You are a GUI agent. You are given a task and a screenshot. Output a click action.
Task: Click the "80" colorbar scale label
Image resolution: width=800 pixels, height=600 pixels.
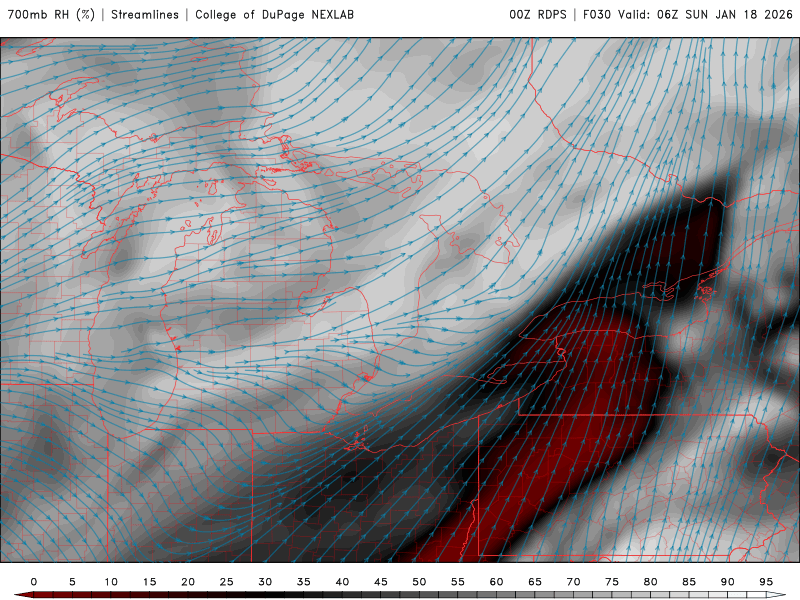tap(651, 582)
